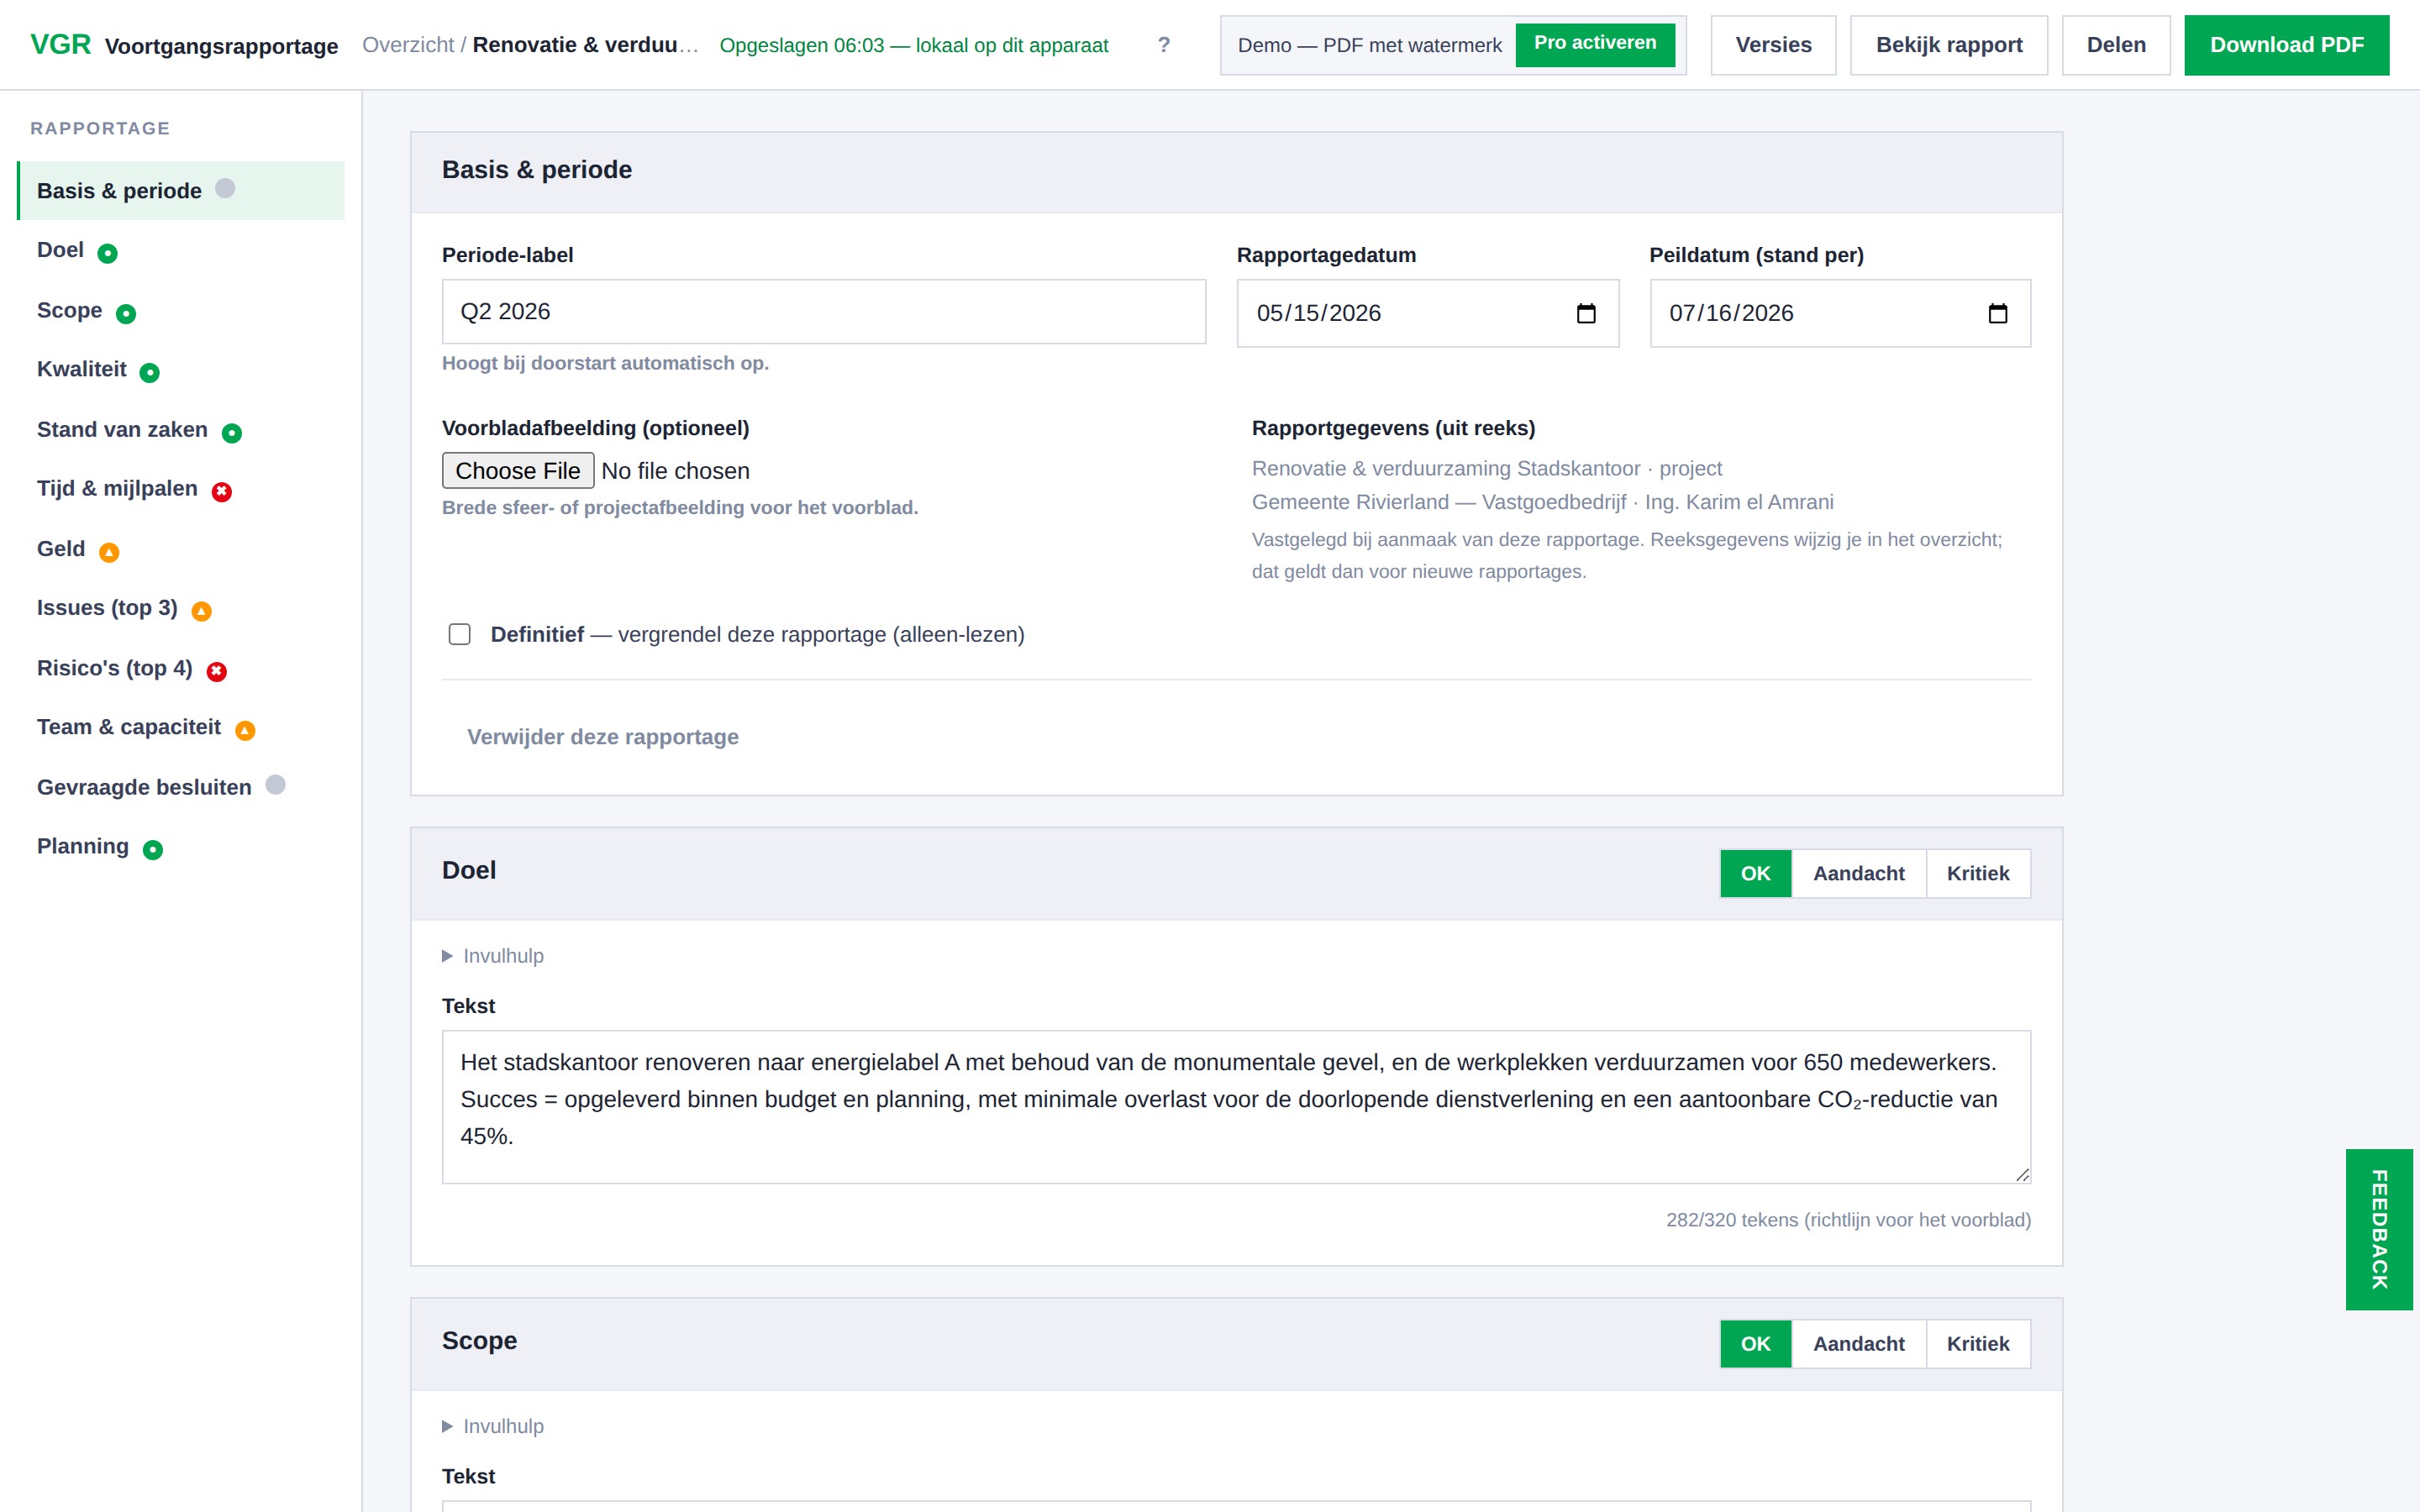Set Doel status to Kritiek

[1978, 873]
